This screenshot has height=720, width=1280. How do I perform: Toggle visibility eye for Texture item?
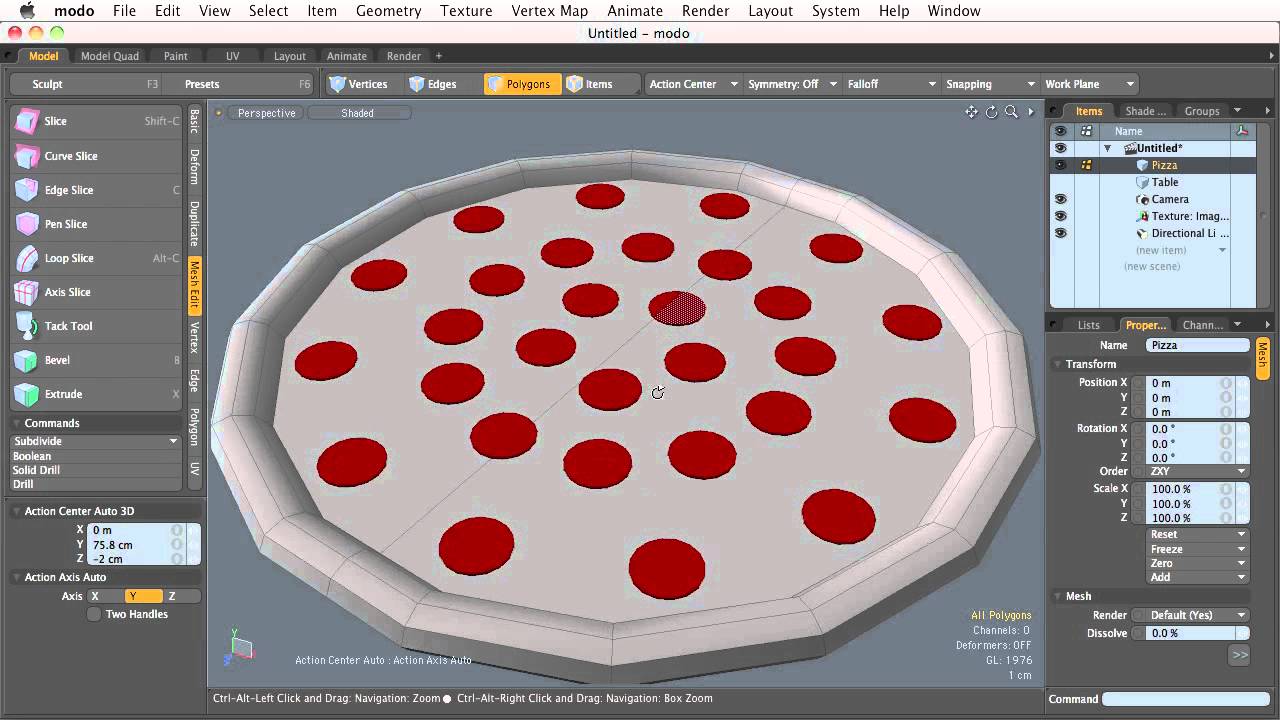(x=1060, y=216)
